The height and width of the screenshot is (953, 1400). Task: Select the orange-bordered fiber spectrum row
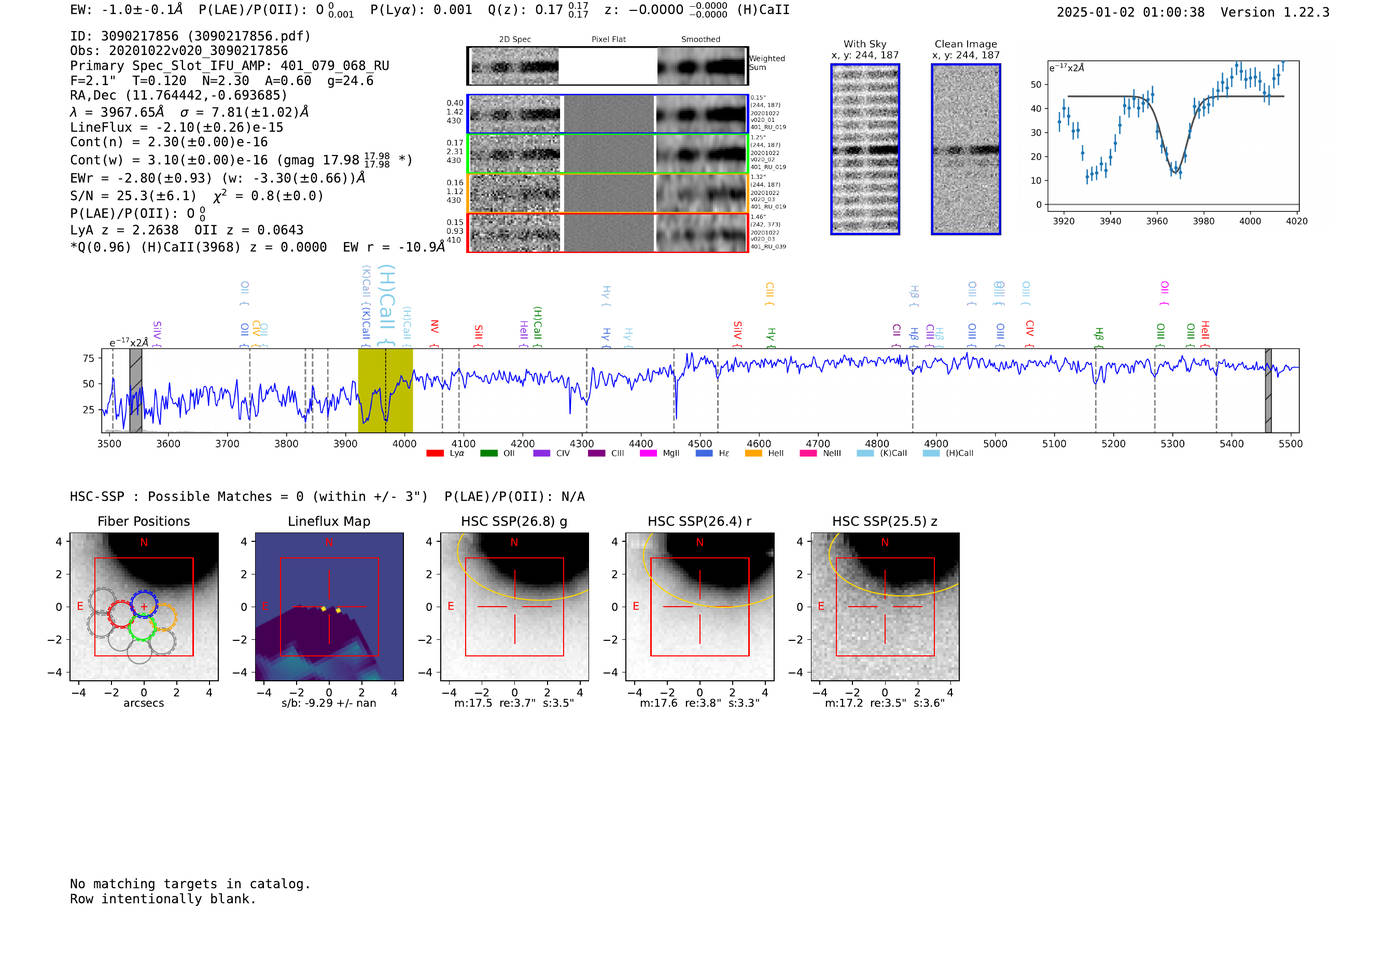(x=607, y=193)
